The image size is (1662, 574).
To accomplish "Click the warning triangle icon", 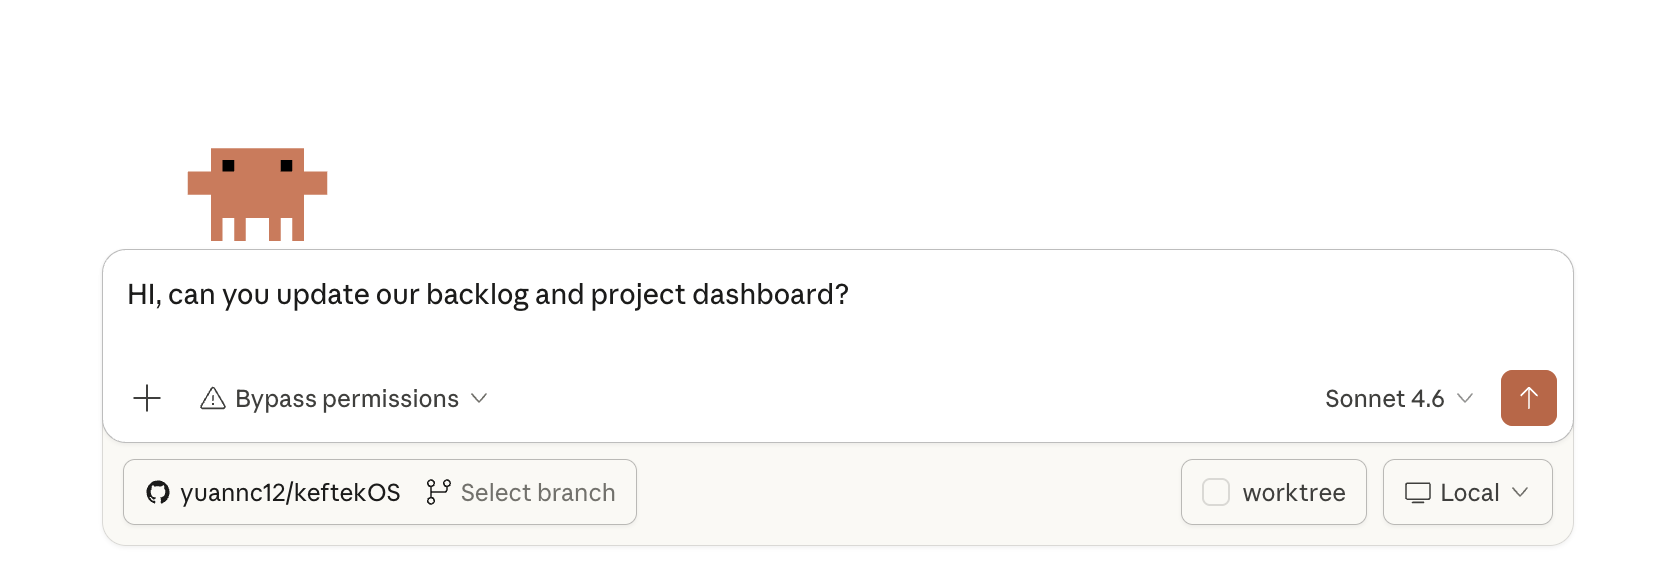I will pos(213,399).
